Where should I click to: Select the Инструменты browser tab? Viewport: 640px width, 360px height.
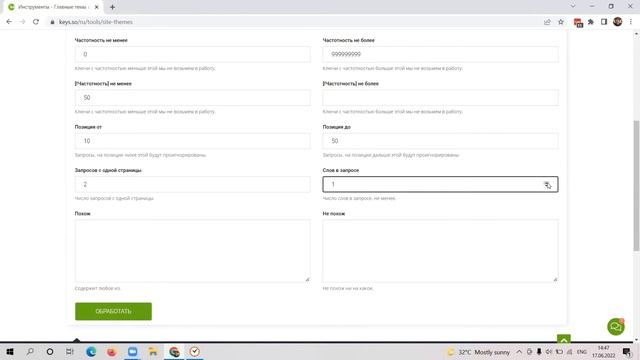pos(53,7)
